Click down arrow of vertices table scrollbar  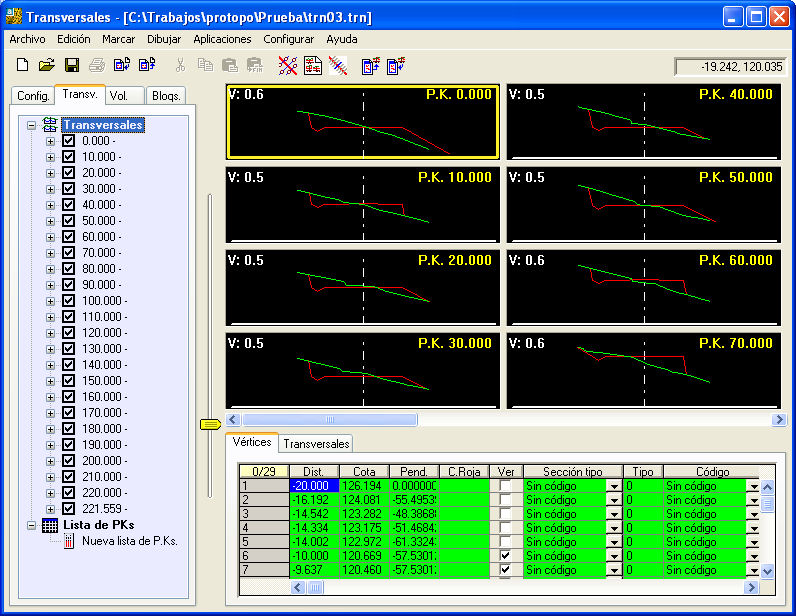[x=768, y=571]
